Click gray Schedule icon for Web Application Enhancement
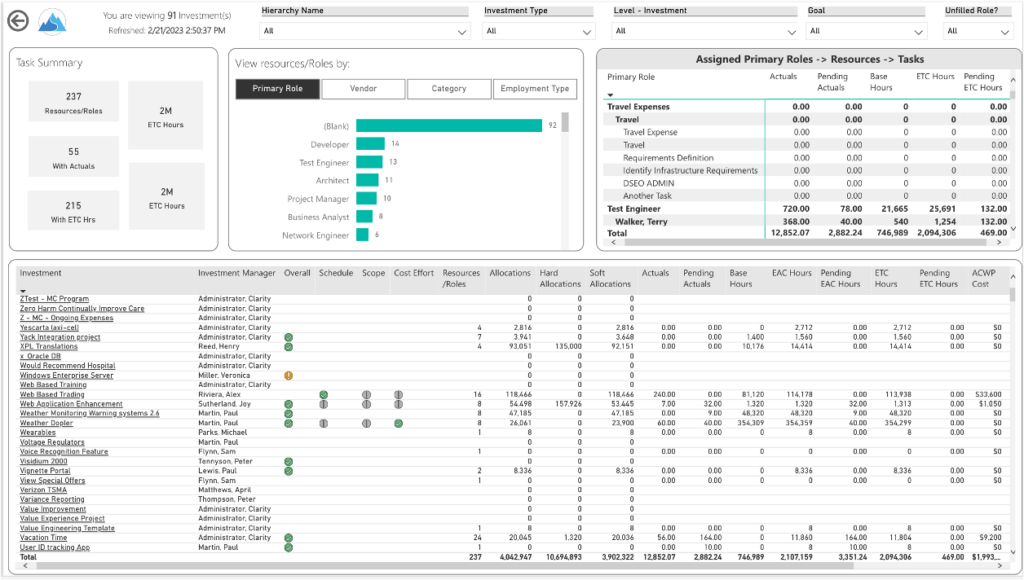 coord(323,404)
